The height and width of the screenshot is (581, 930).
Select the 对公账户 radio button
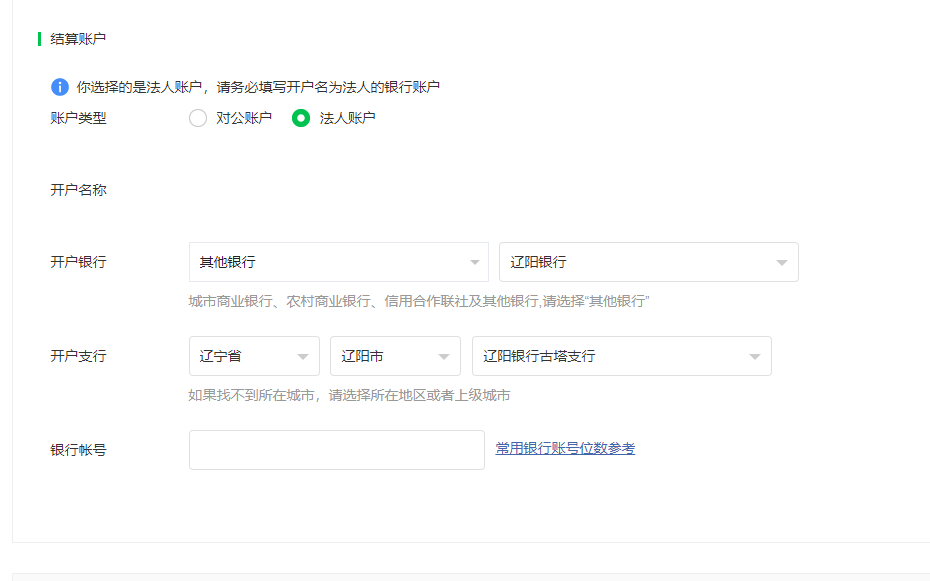tap(198, 118)
